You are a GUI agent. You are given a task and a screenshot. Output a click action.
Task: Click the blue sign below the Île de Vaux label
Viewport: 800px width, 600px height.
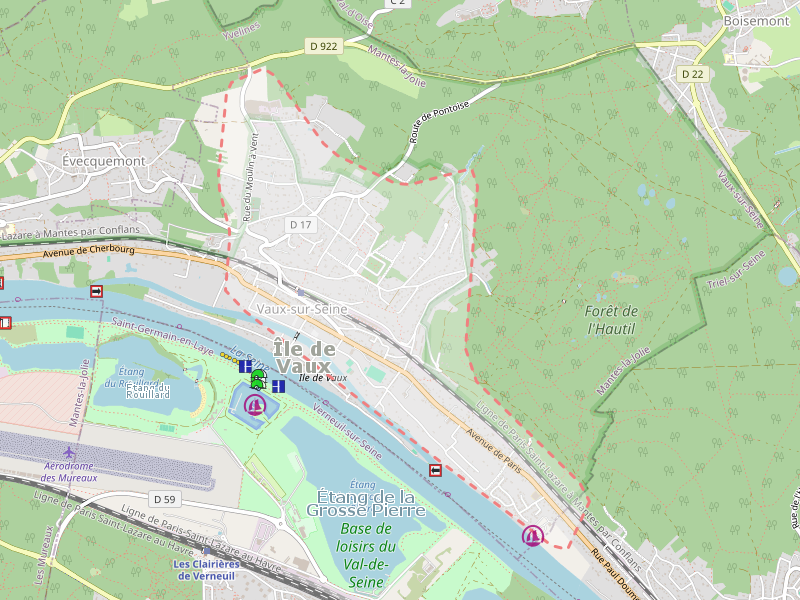279,387
